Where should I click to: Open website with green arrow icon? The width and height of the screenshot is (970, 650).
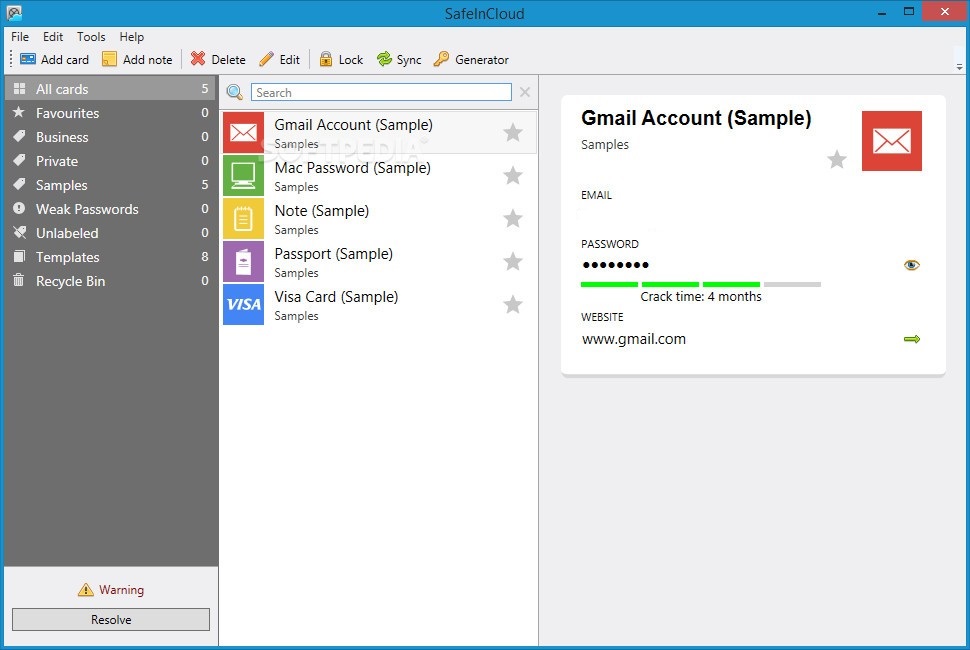click(x=912, y=339)
